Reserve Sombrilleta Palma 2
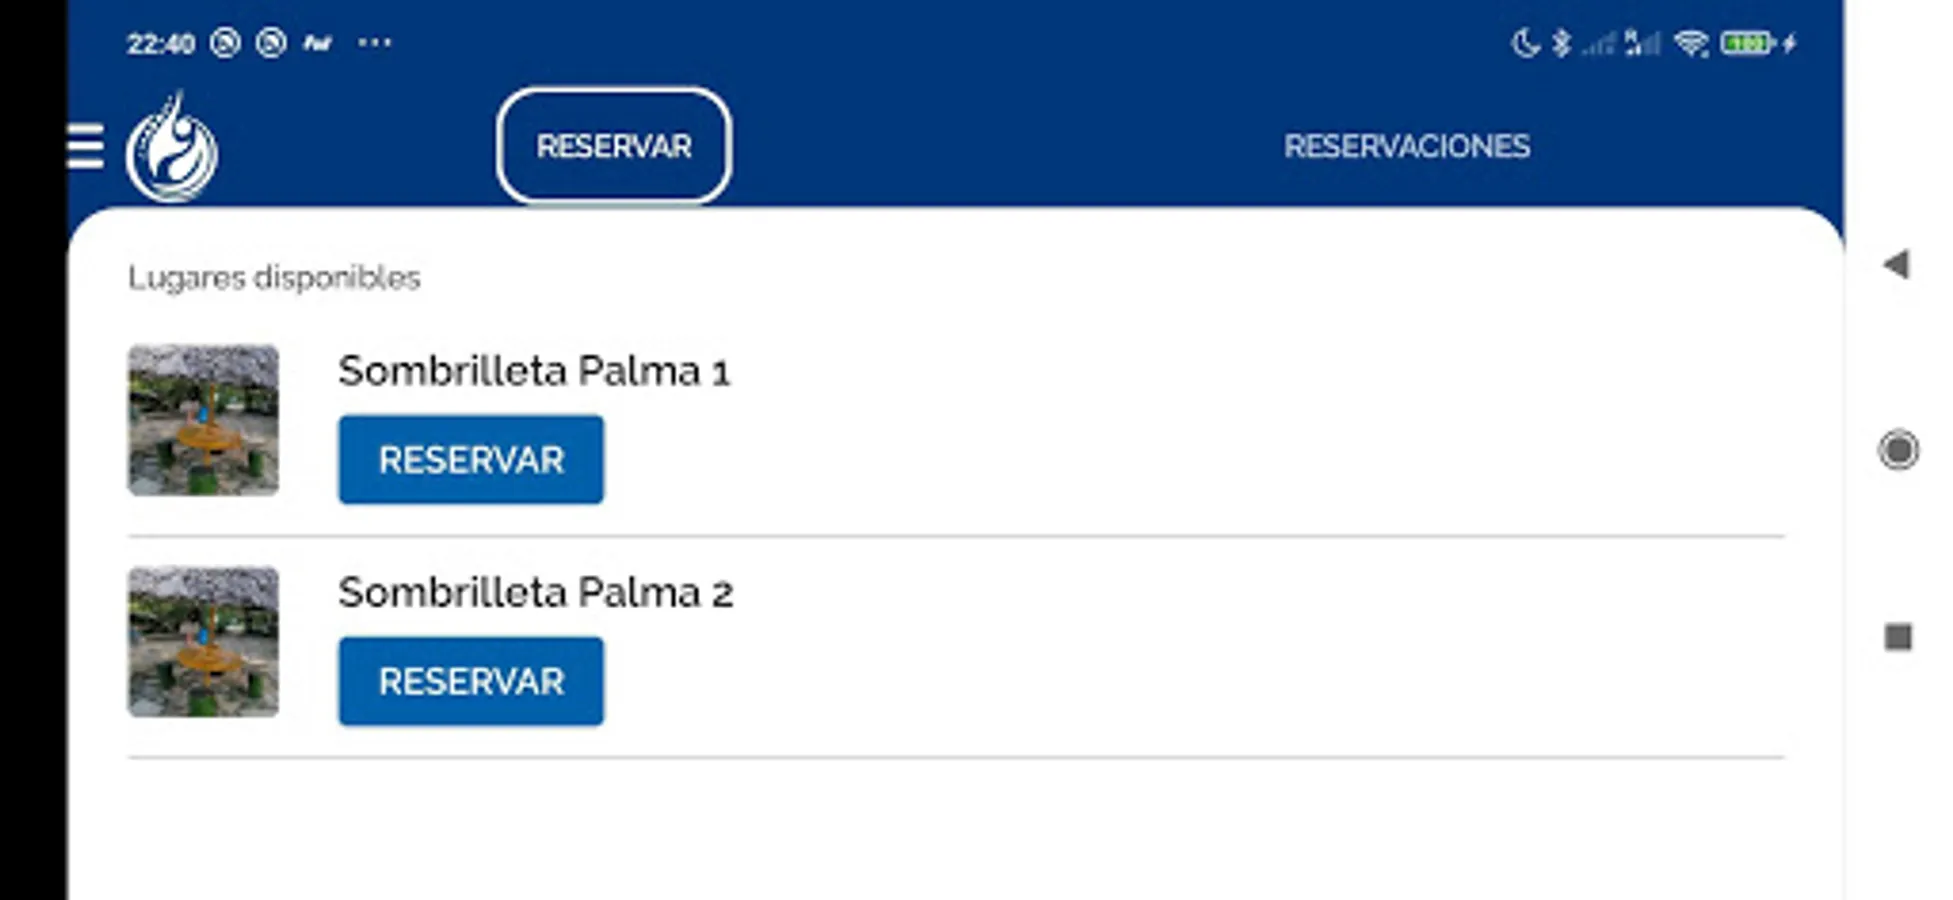 [x=471, y=681]
